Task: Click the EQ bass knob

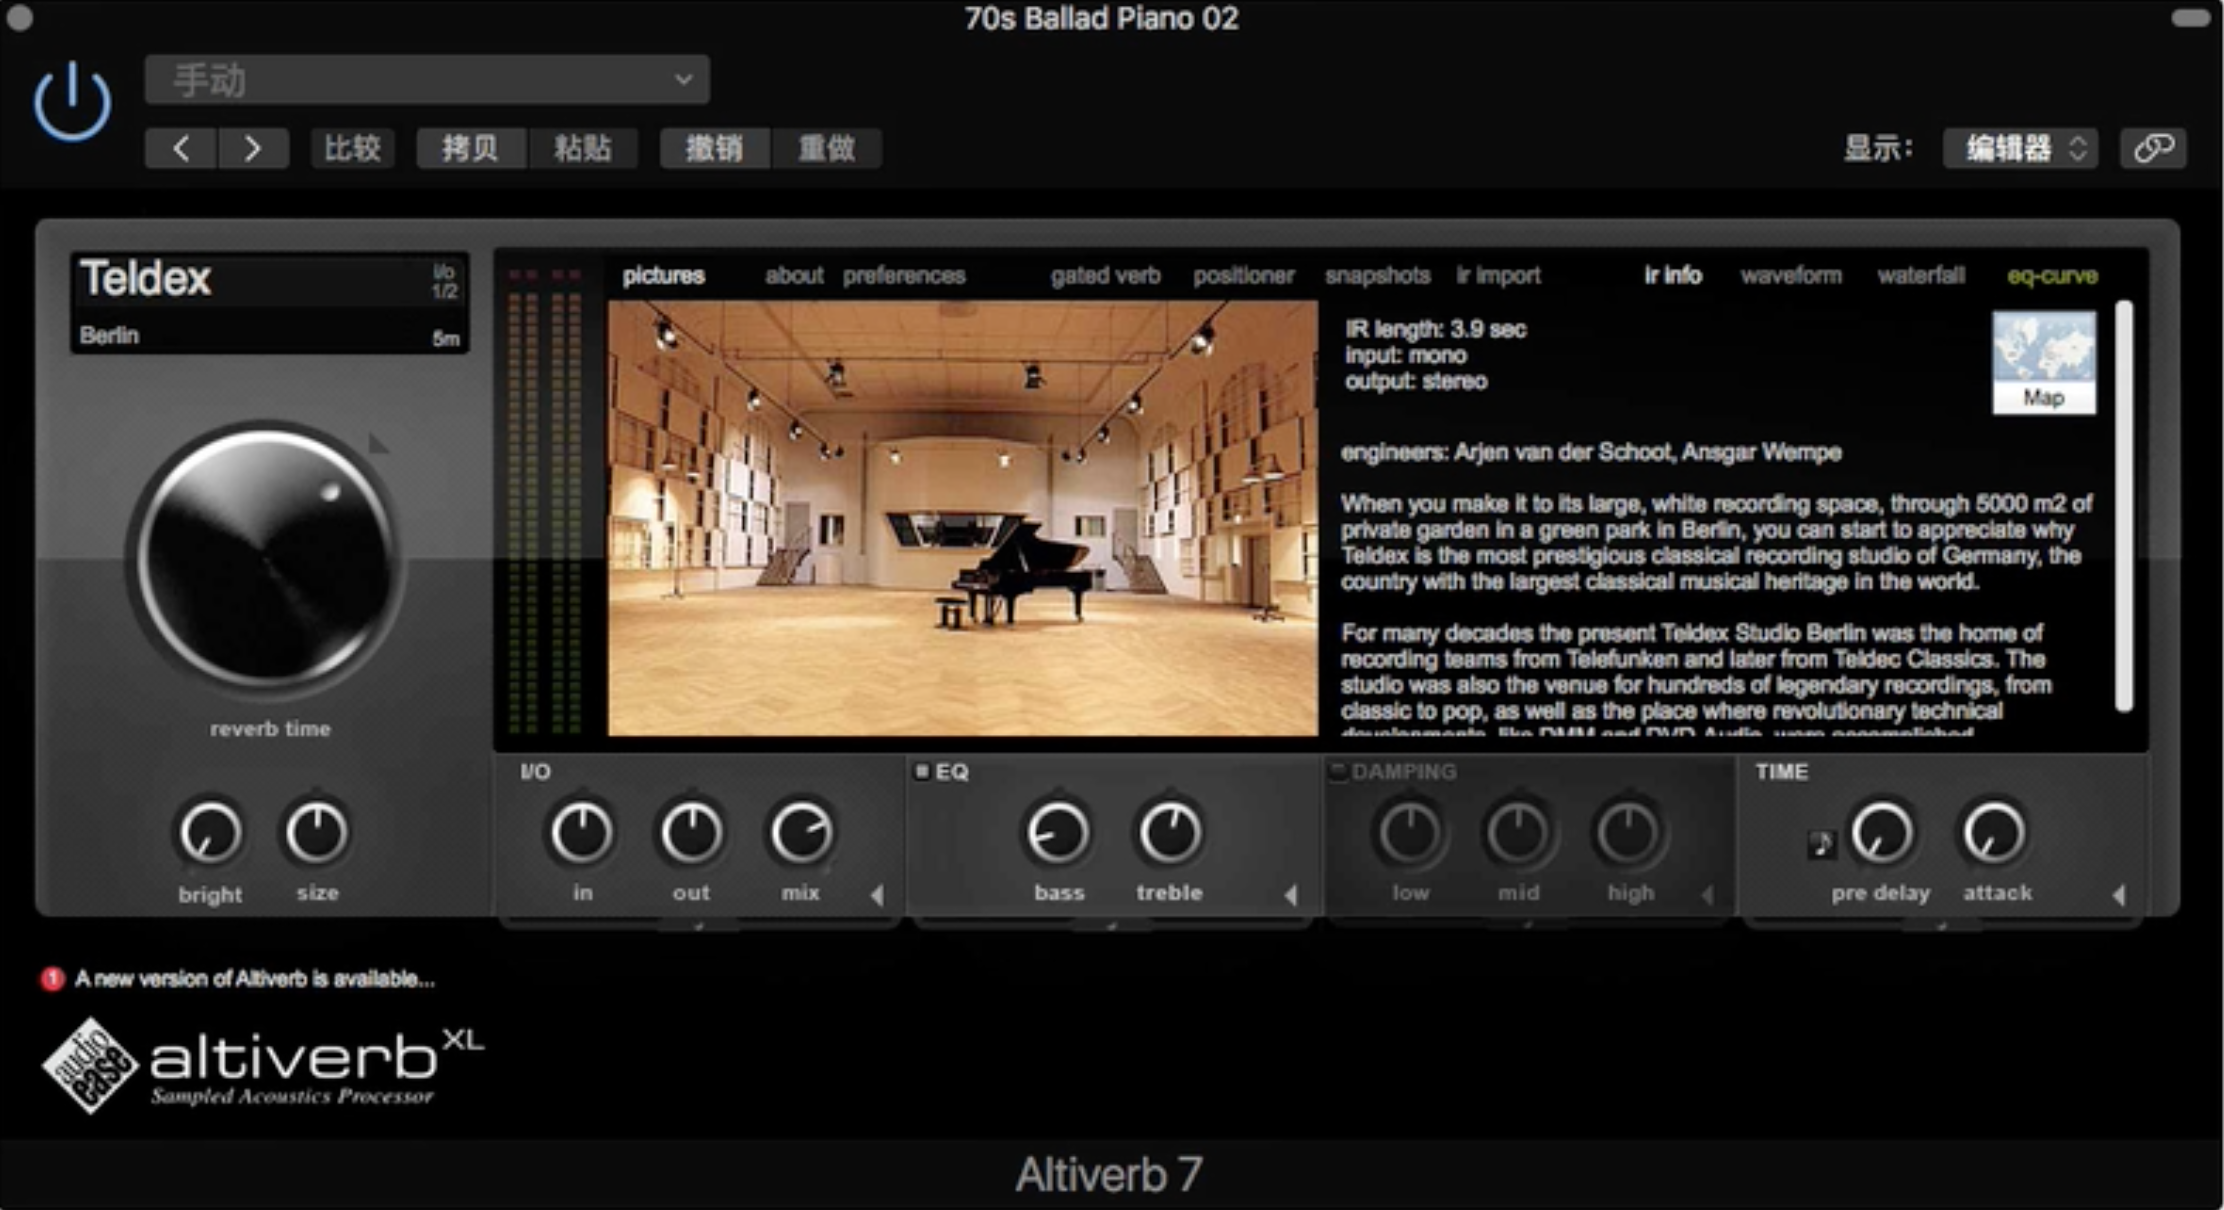Action: coord(1058,832)
